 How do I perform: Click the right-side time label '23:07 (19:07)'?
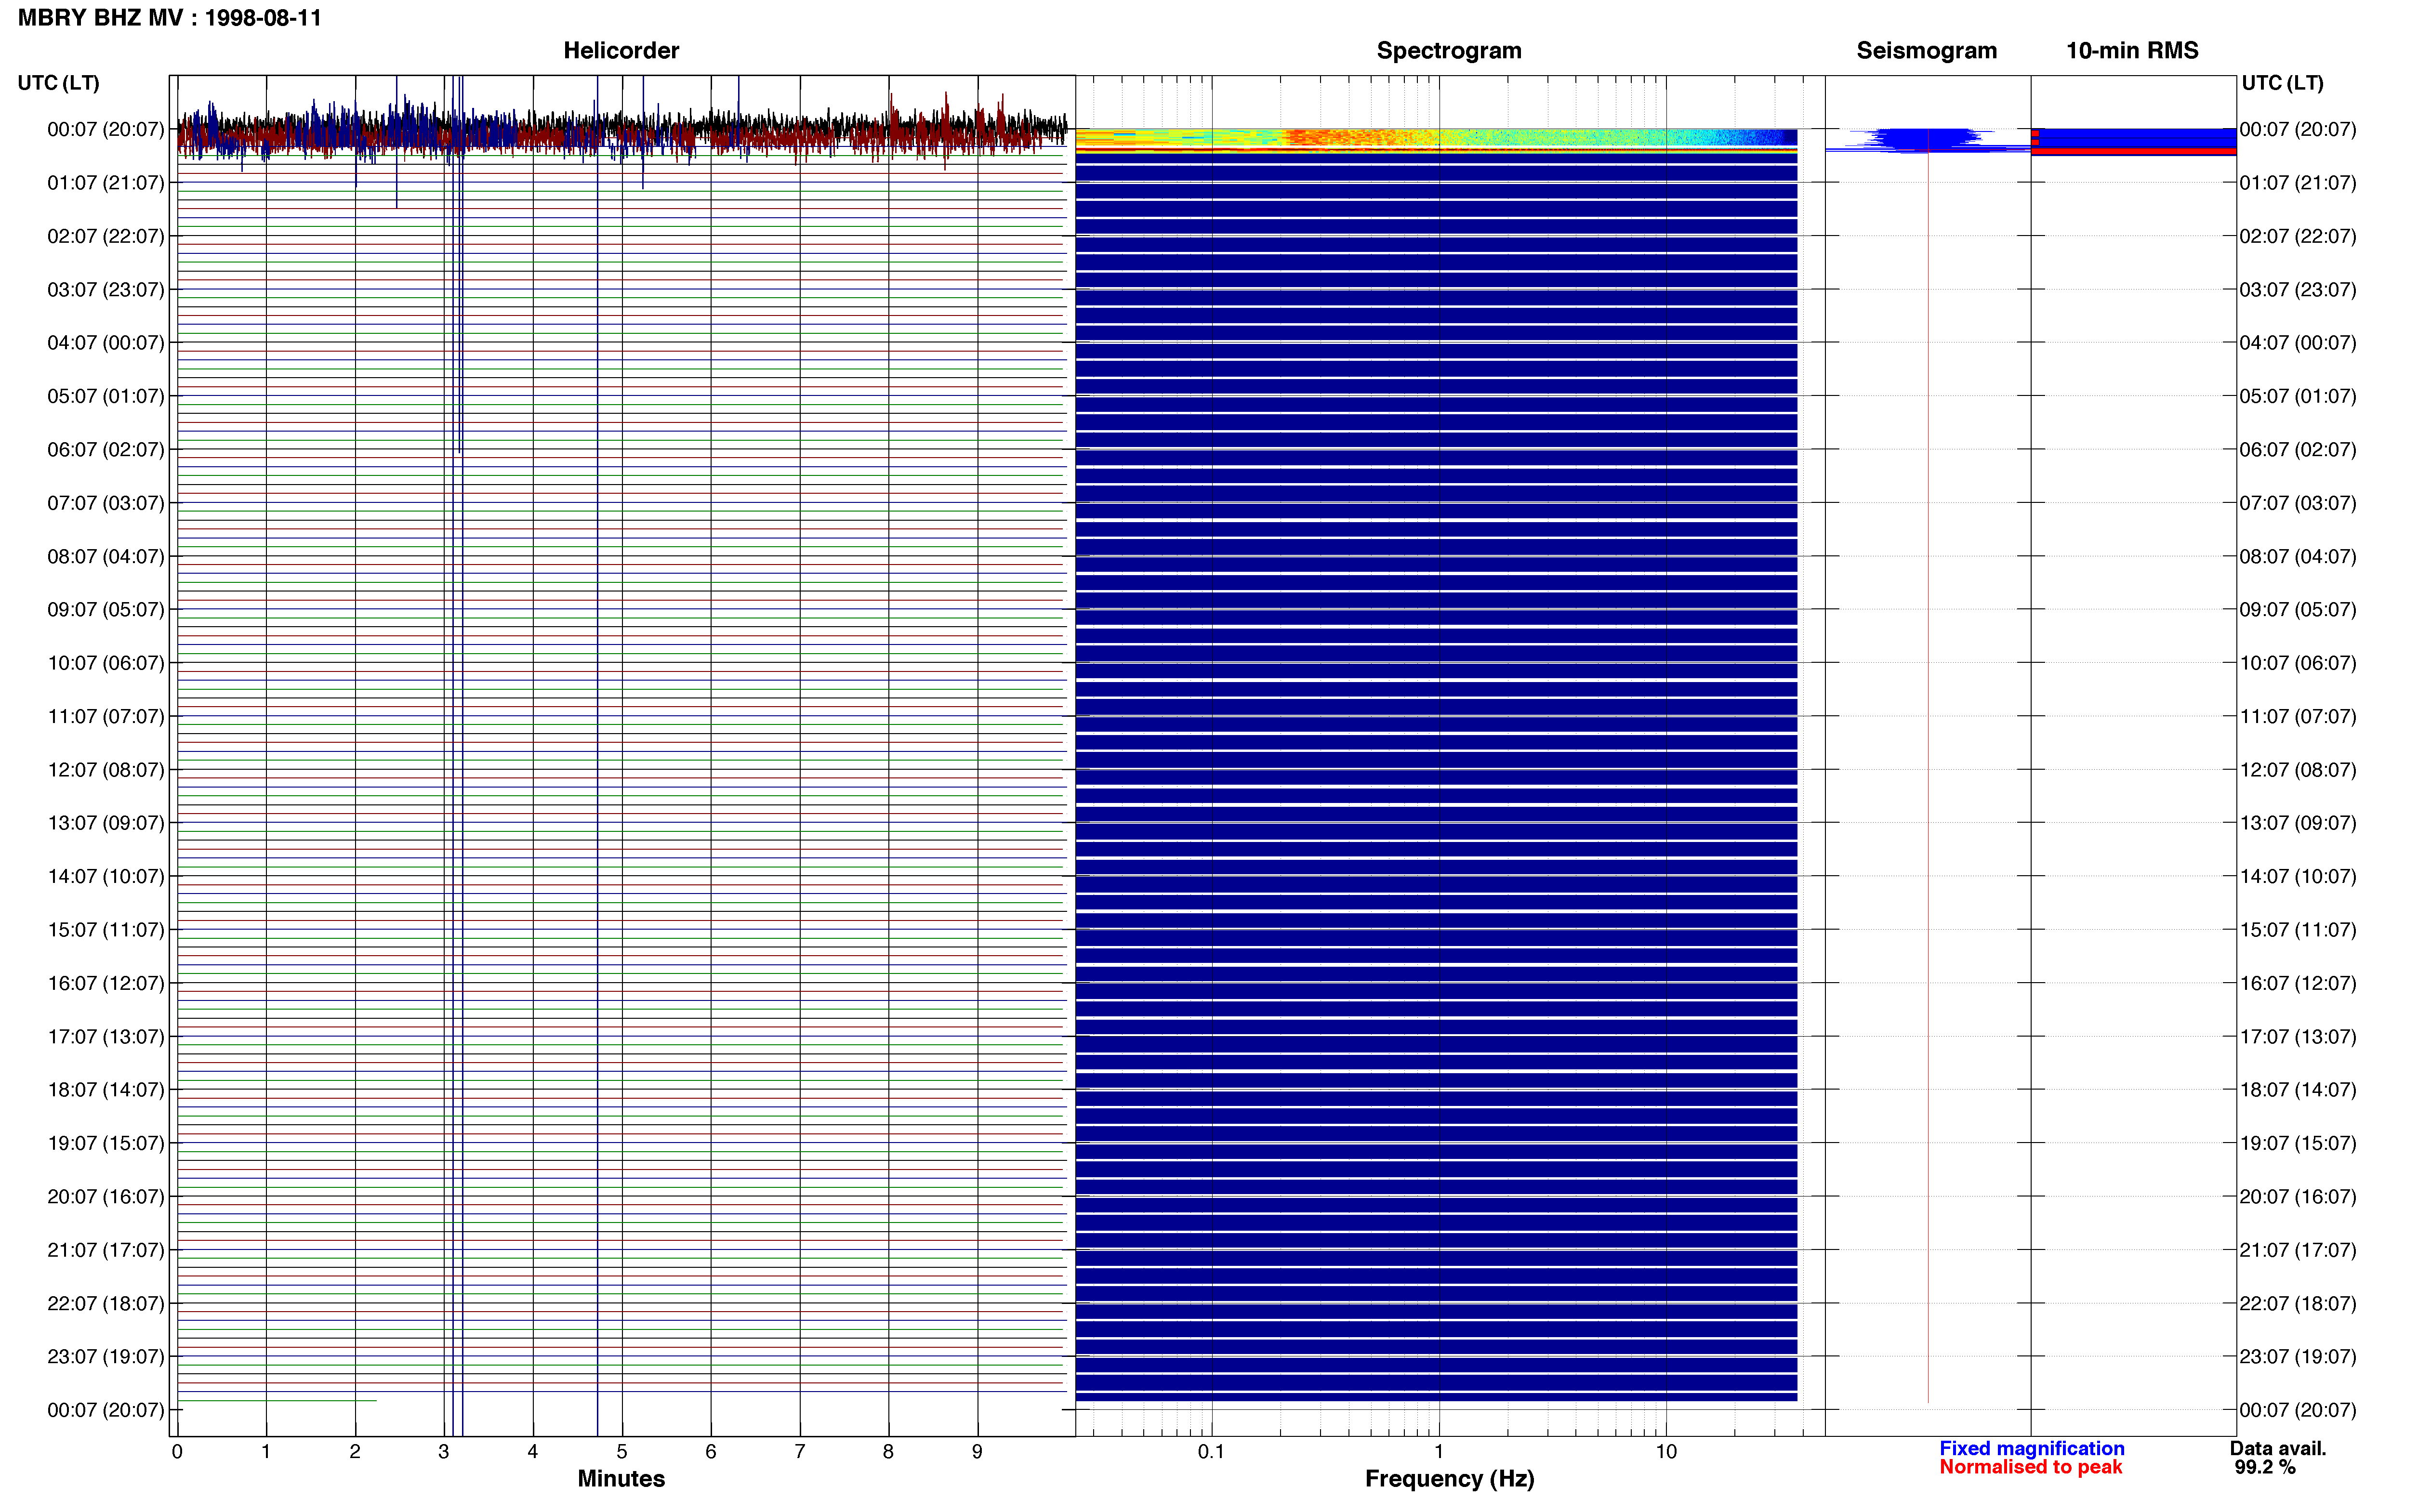[x=2298, y=1356]
